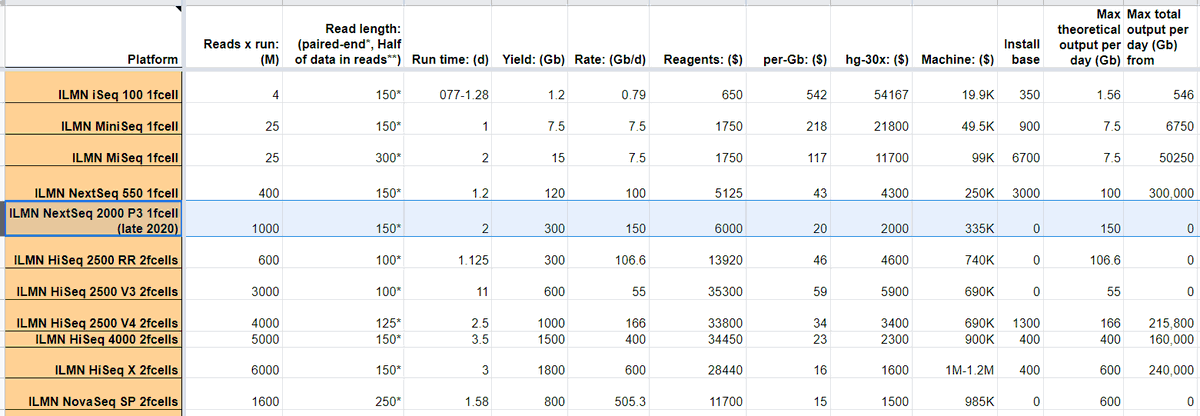Click the '300,000' max total output cell

tap(1162, 184)
